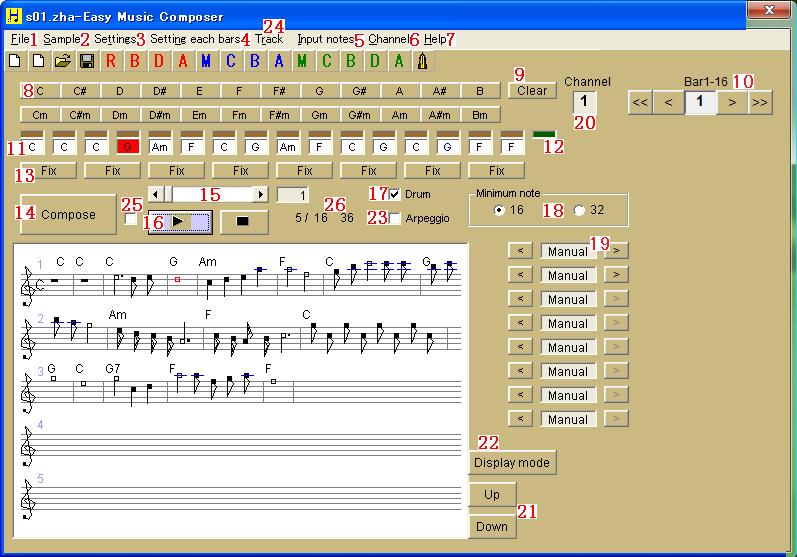Click the blue C toolbar icon
Image resolution: width=797 pixels, height=557 pixels.
(x=230, y=61)
